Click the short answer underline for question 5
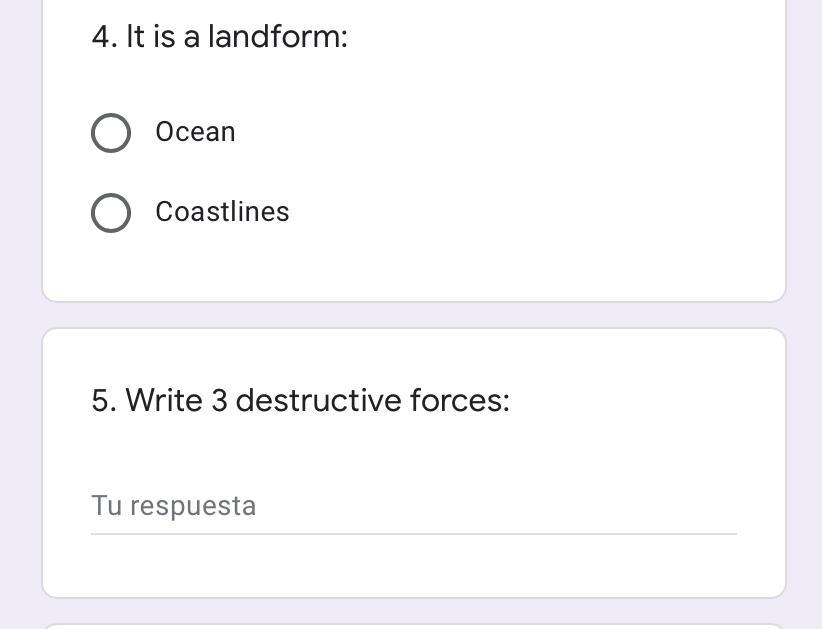 tap(413, 533)
